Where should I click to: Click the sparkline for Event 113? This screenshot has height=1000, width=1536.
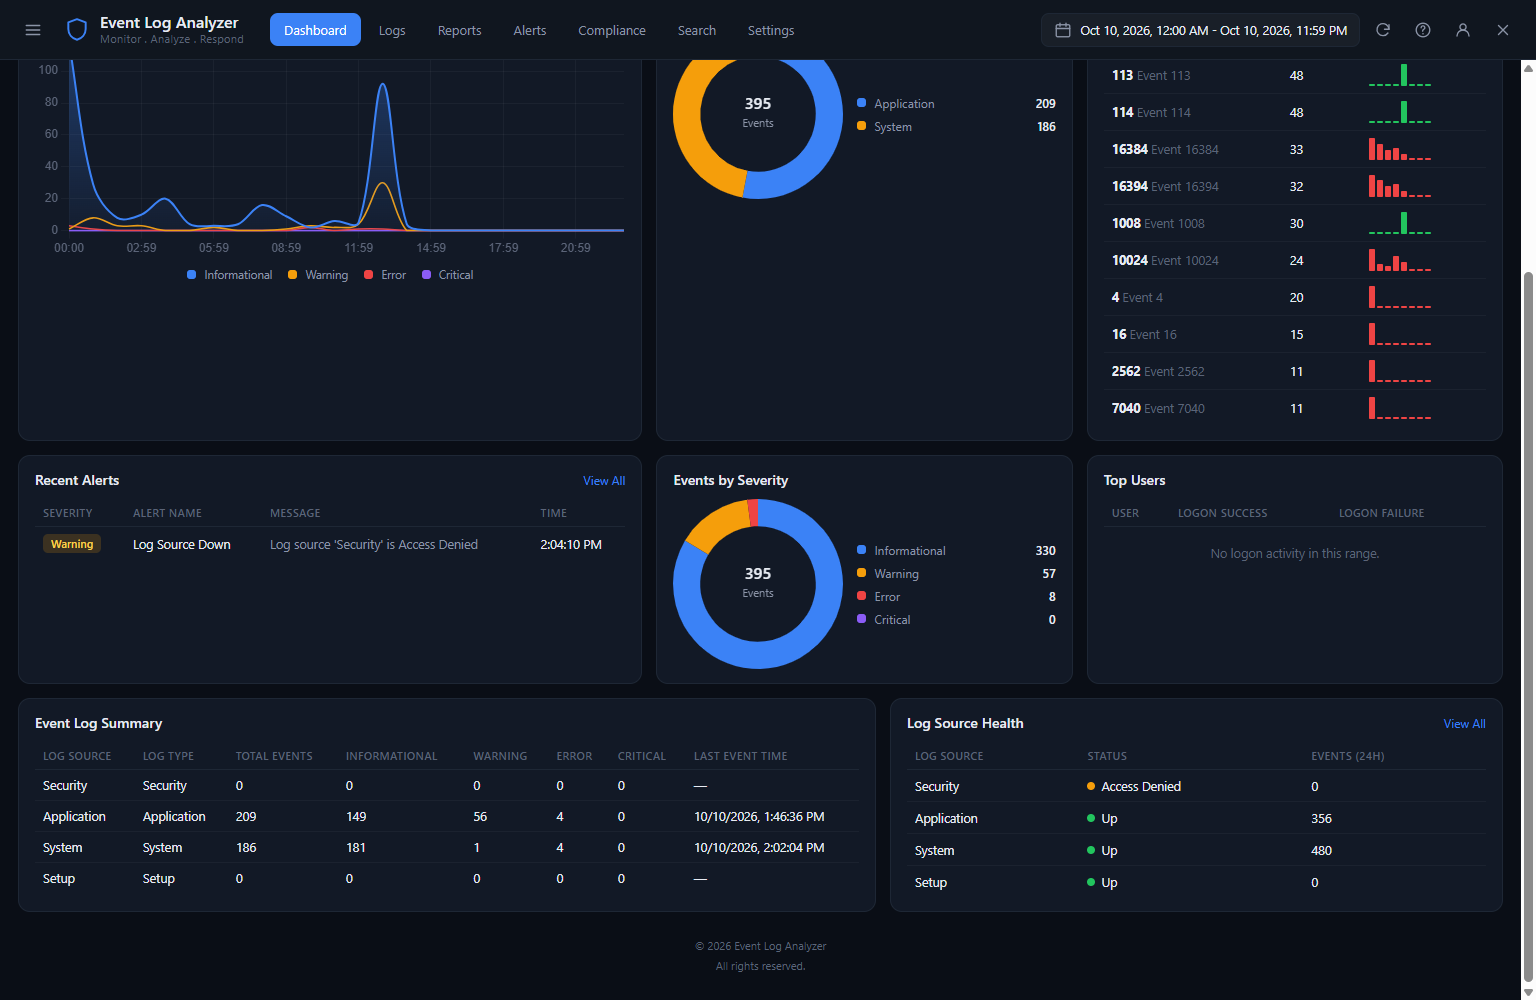1400,75
